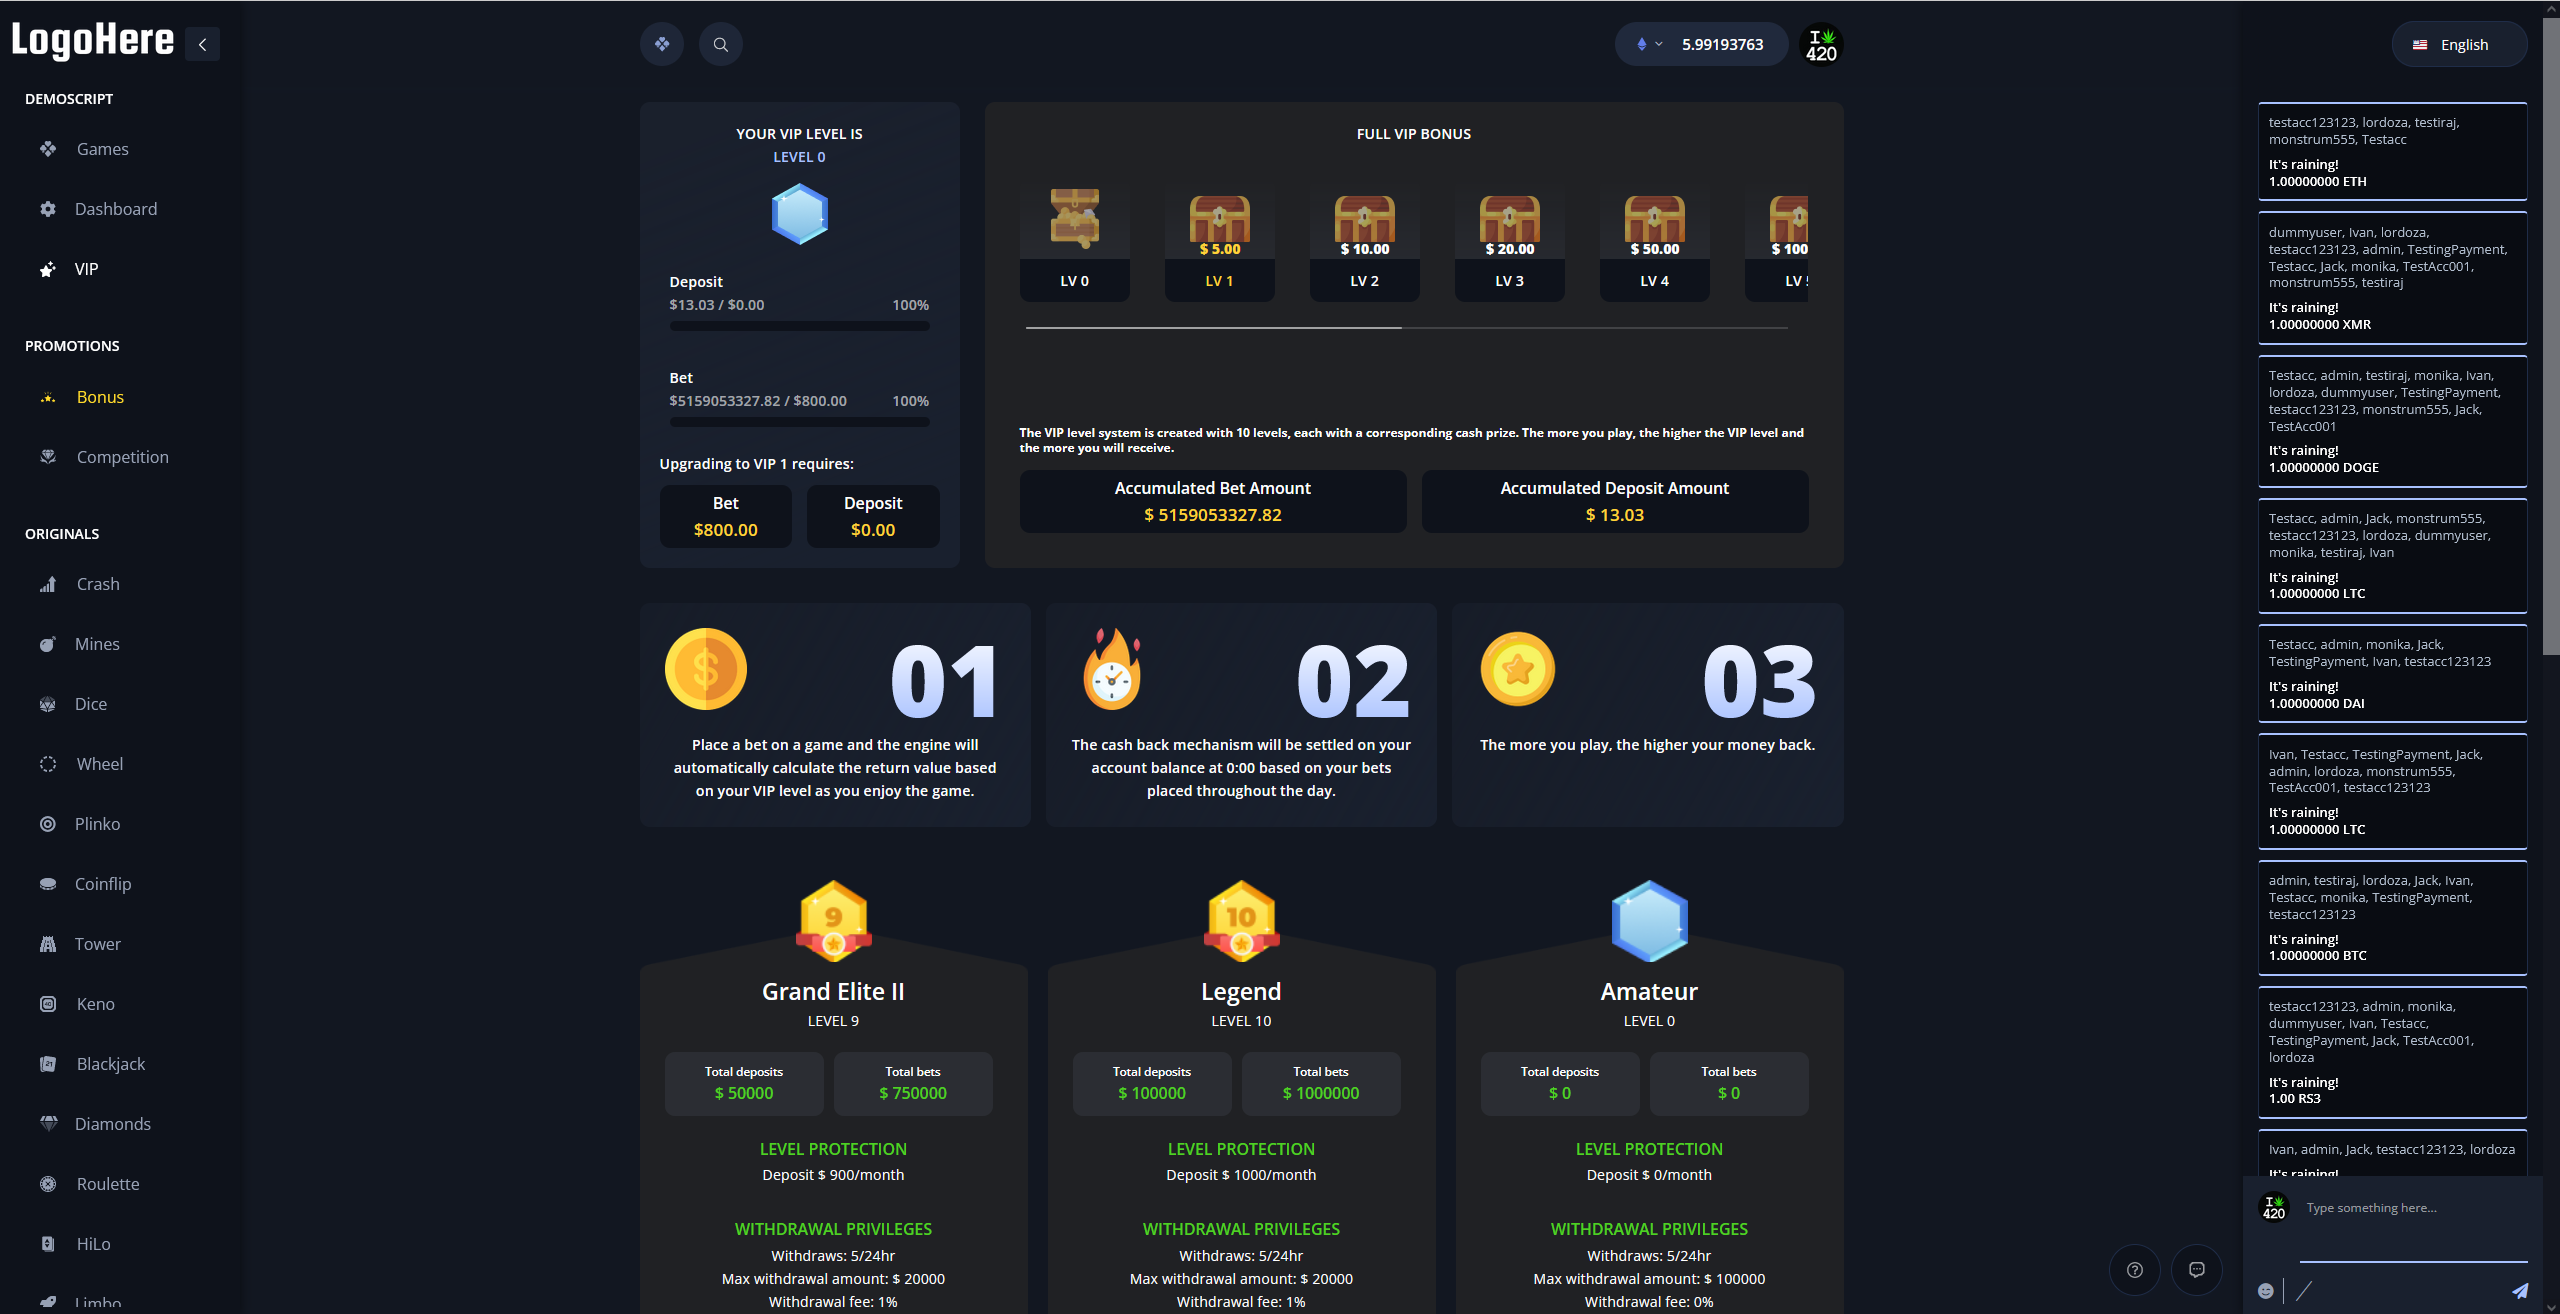2560x1314 pixels.
Task: Open search via magnifier icon
Action: (x=720, y=44)
